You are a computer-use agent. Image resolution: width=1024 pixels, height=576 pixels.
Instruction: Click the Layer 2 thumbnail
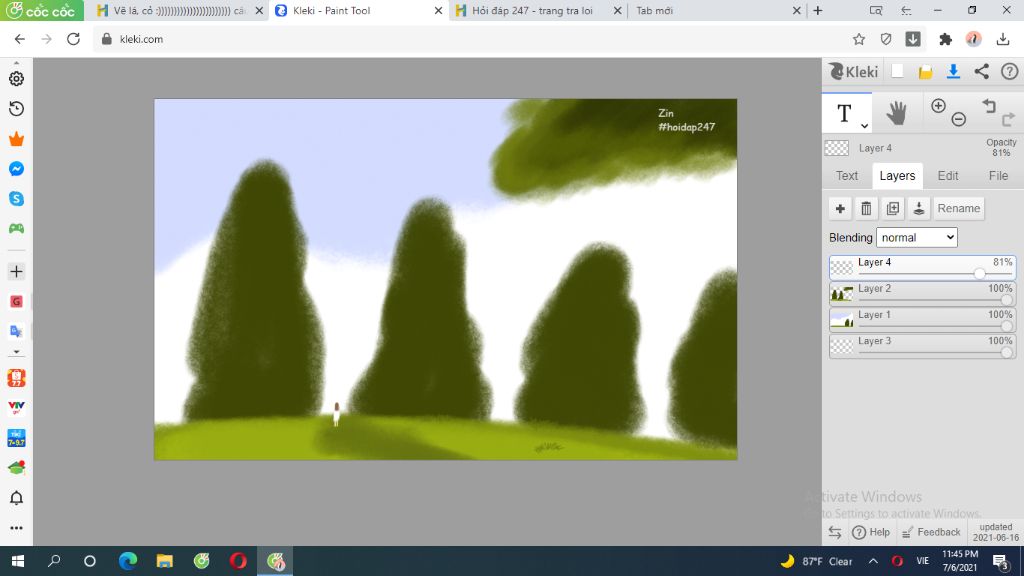(x=841, y=294)
